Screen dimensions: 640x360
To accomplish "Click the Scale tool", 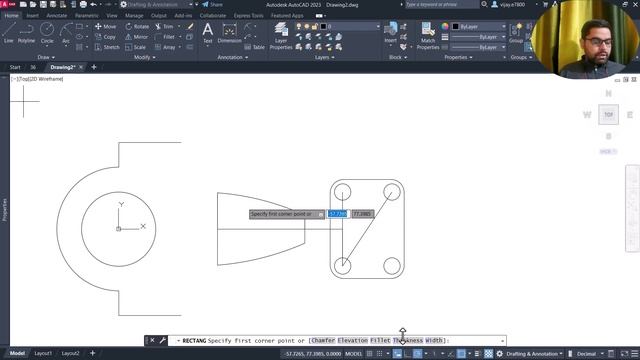I will (x=136, y=47).
